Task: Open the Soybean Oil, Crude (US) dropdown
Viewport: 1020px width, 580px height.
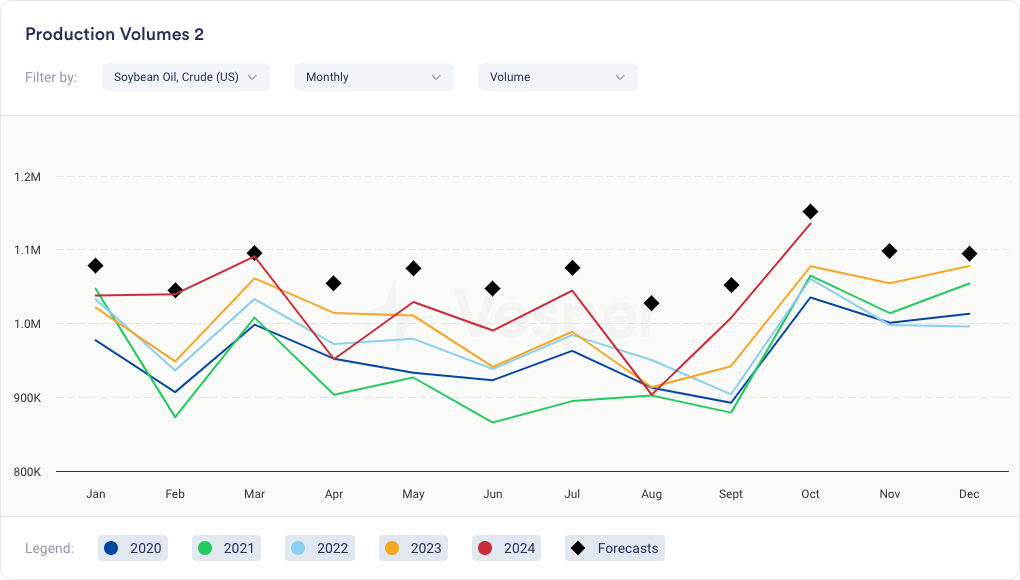Action: tap(186, 77)
